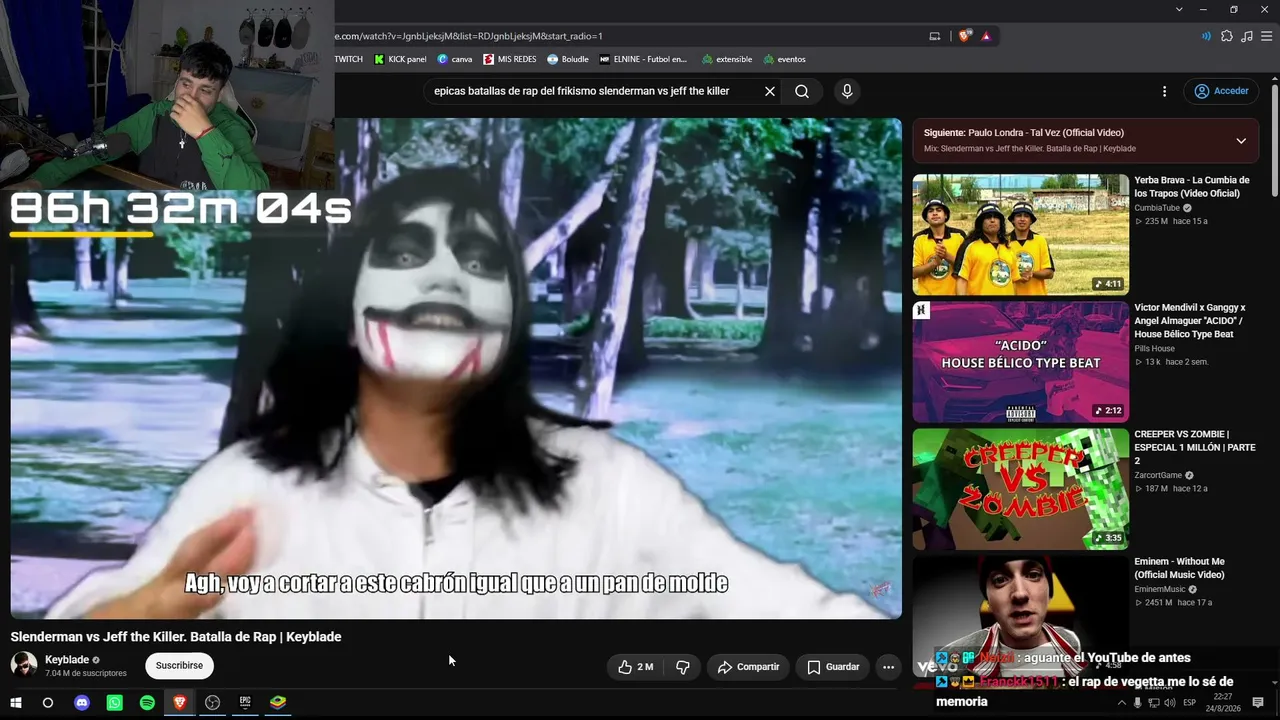Image resolution: width=1280 pixels, height=720 pixels.
Task: Open Yerba Brava La Cumbia thumbnail
Action: coord(1020,235)
